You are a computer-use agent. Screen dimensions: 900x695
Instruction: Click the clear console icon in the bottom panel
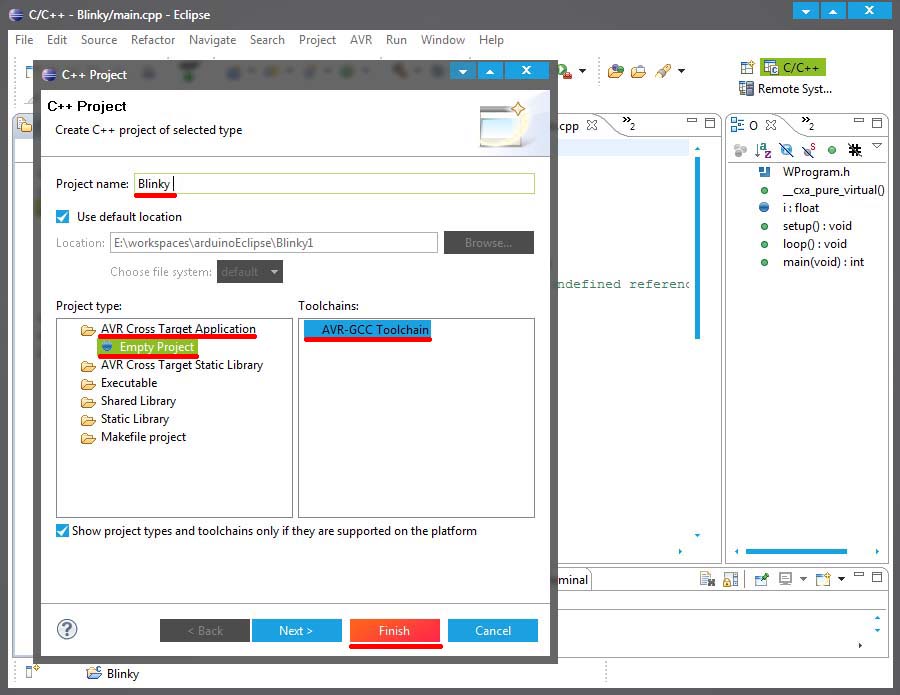[707, 579]
